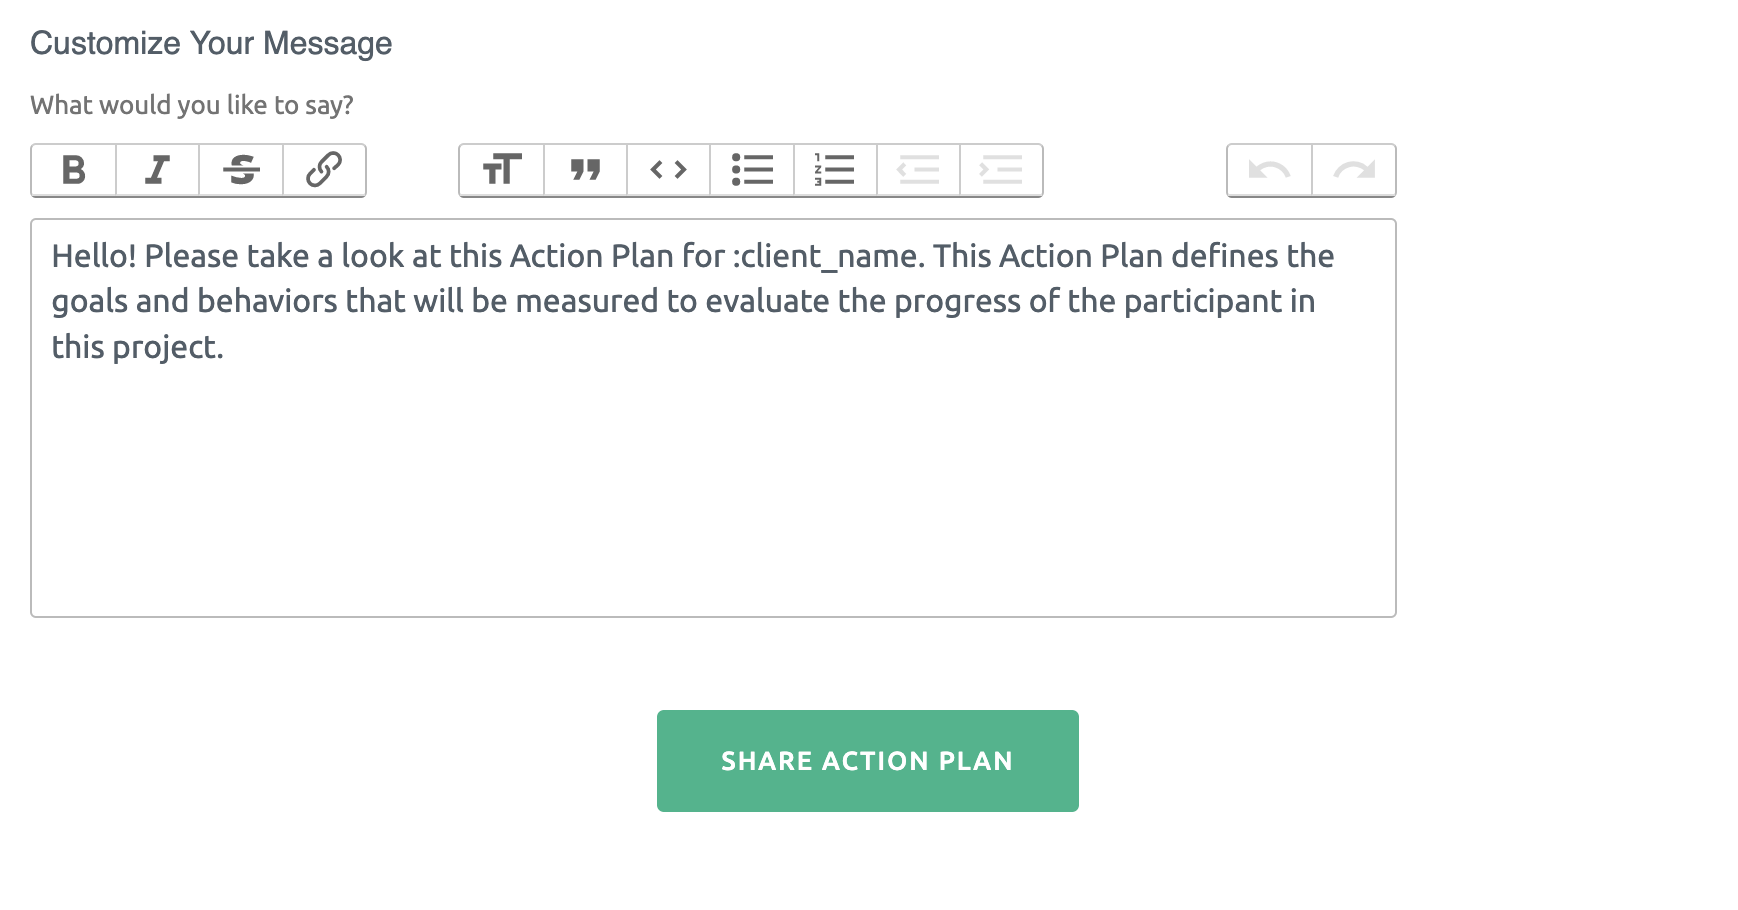
Task: Enable strikethrough text formatting
Action: [x=241, y=170]
